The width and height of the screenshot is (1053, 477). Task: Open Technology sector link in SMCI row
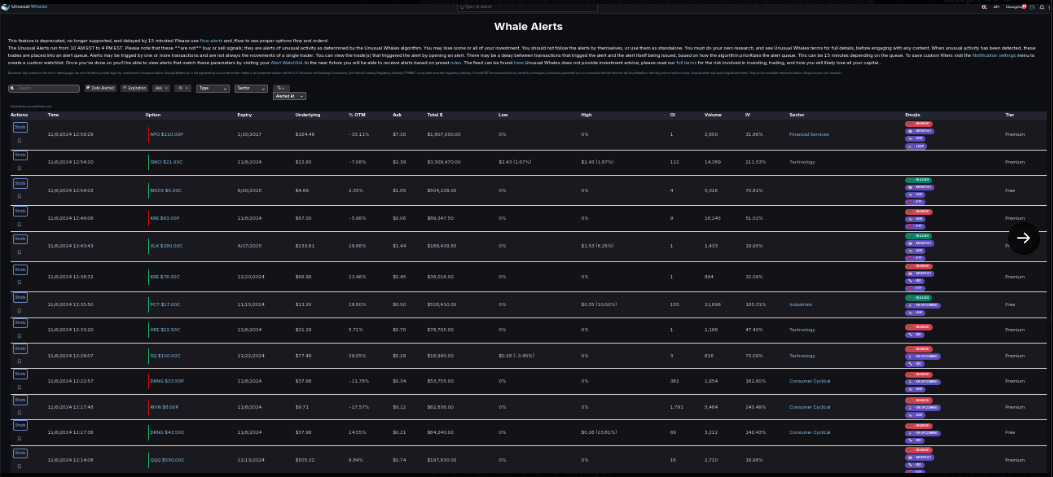tap(802, 162)
